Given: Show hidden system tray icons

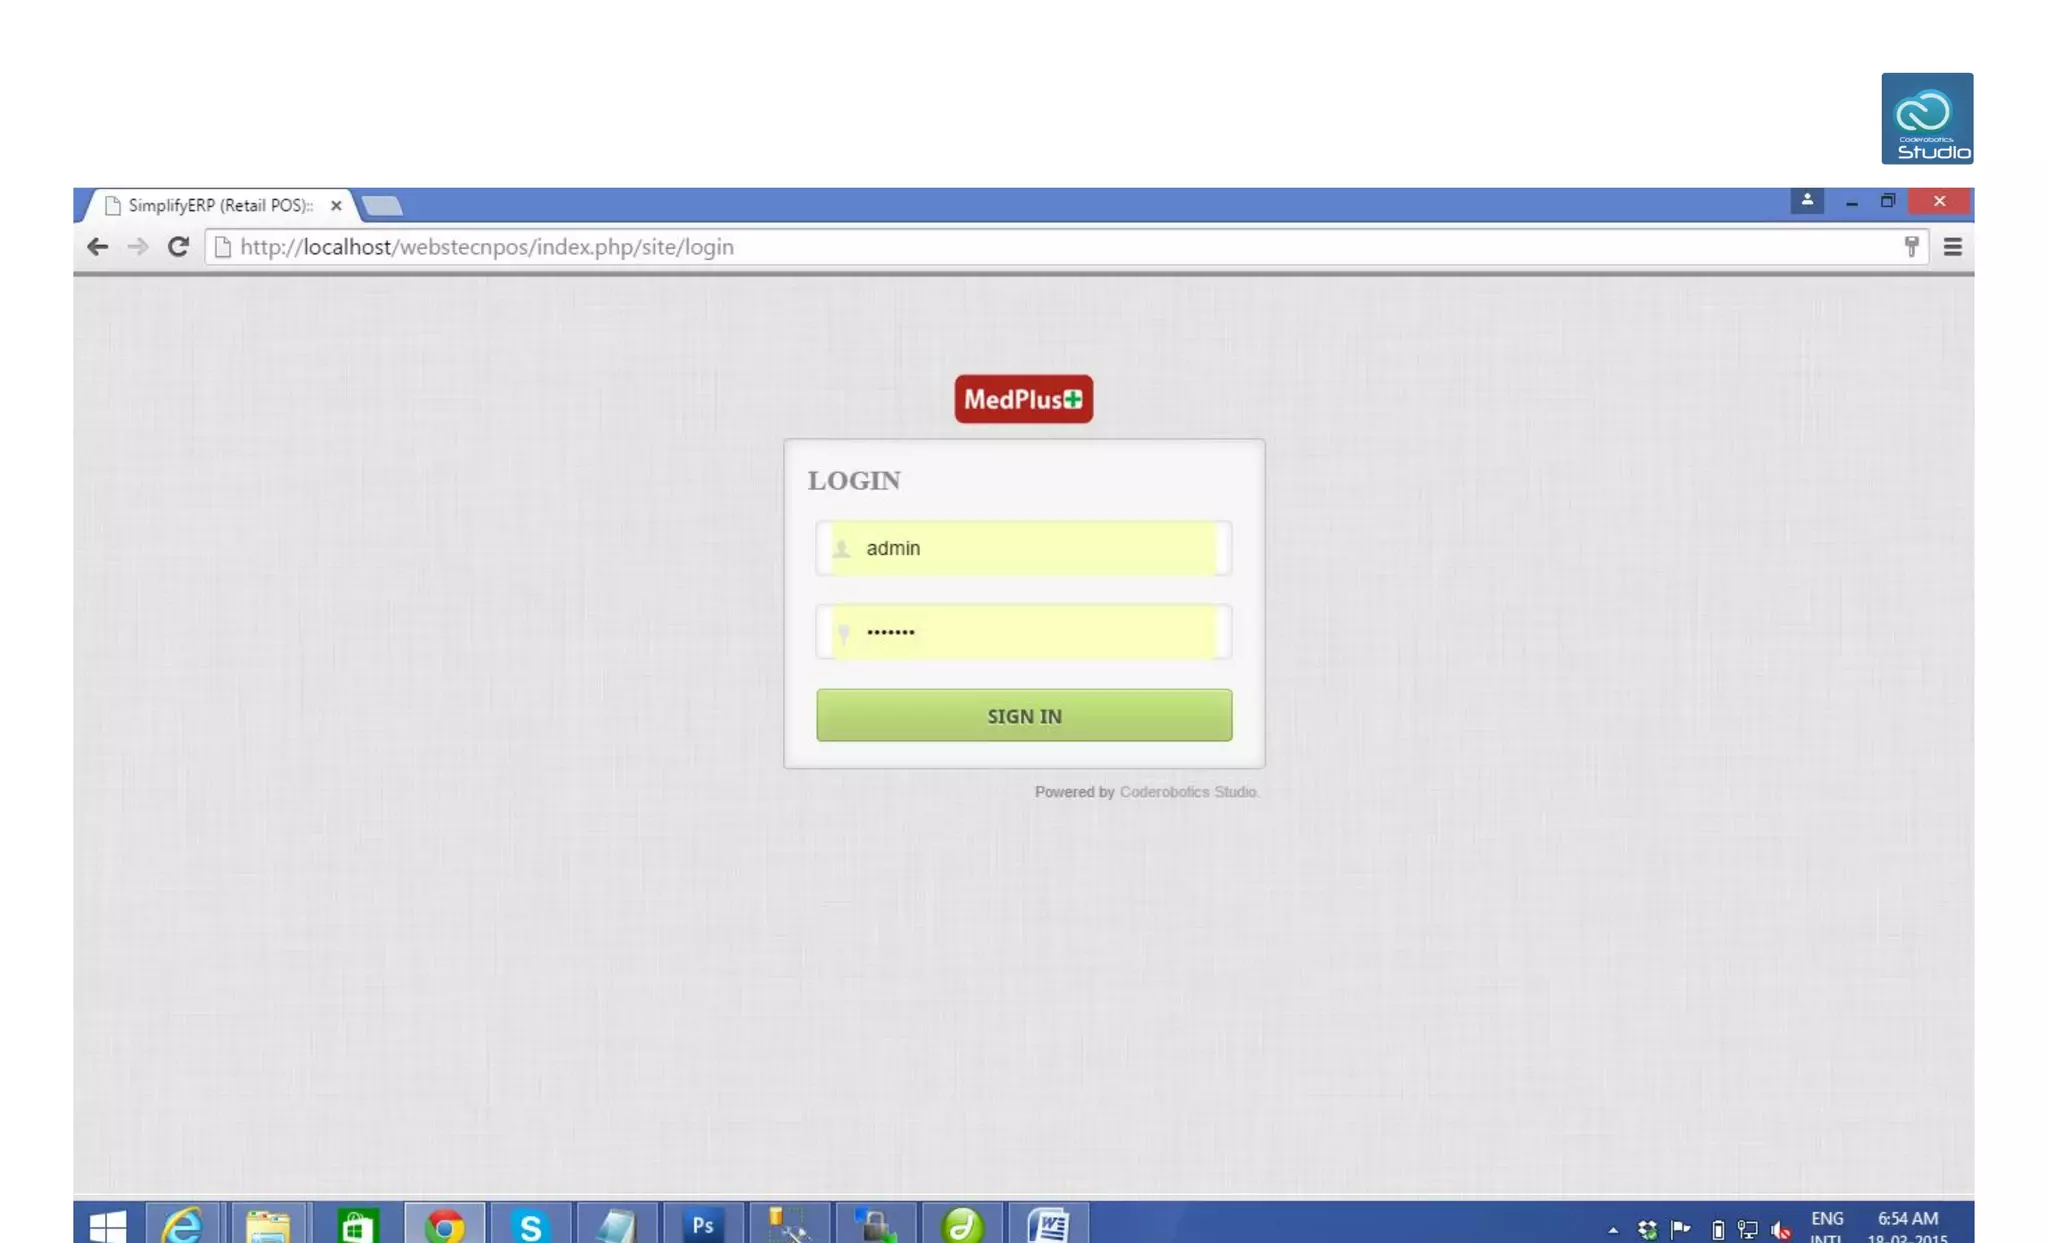Looking at the screenshot, I should tap(1613, 1229).
